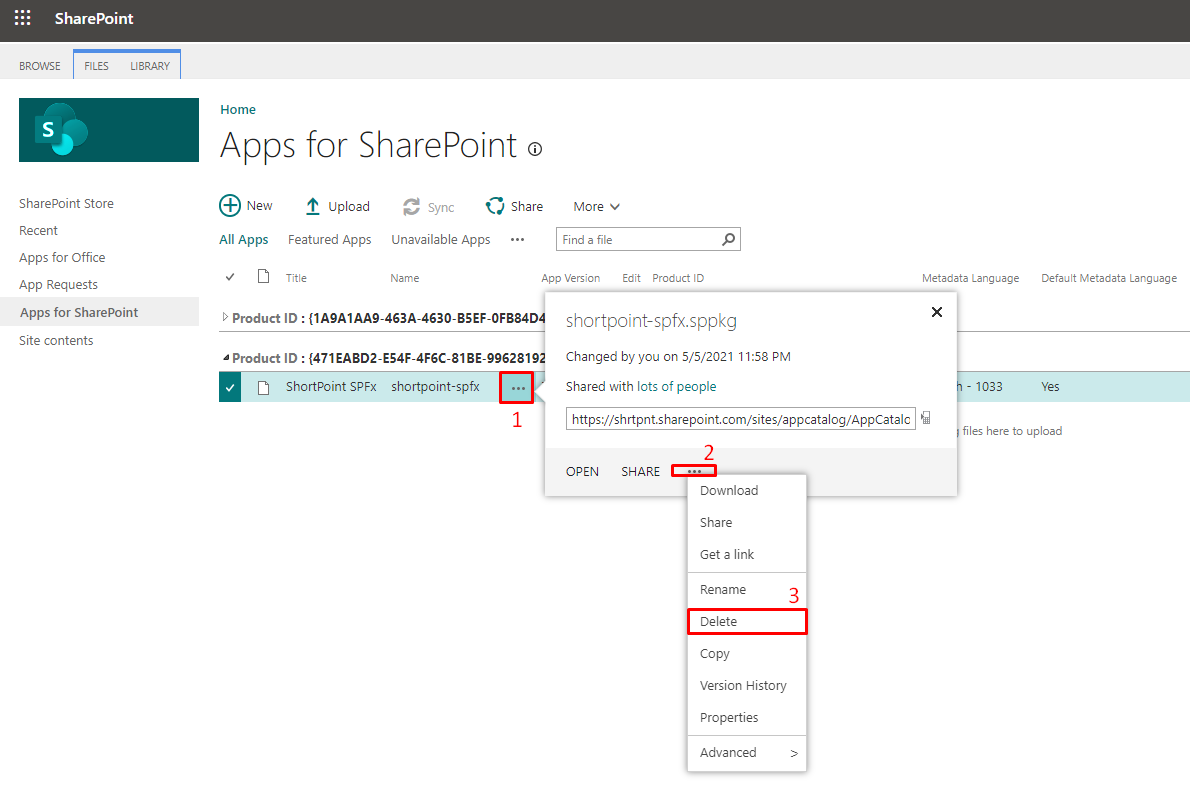Open Recent in sidebar

pos(38,231)
